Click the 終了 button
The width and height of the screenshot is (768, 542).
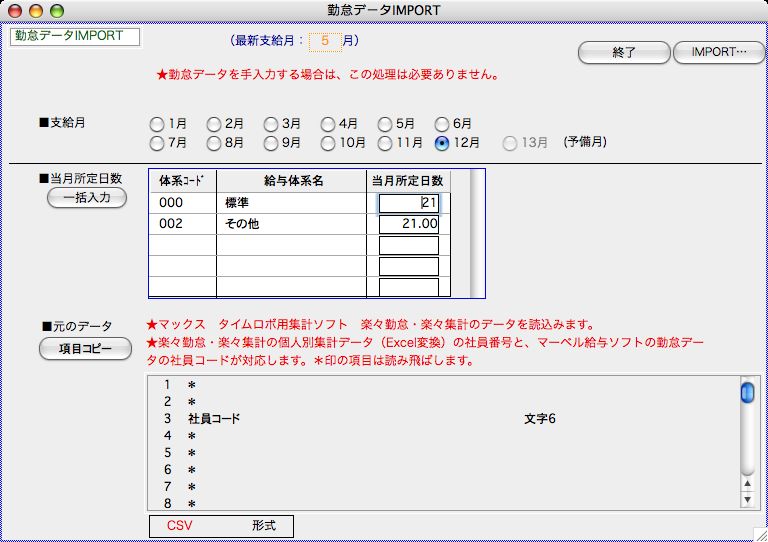(x=623, y=52)
